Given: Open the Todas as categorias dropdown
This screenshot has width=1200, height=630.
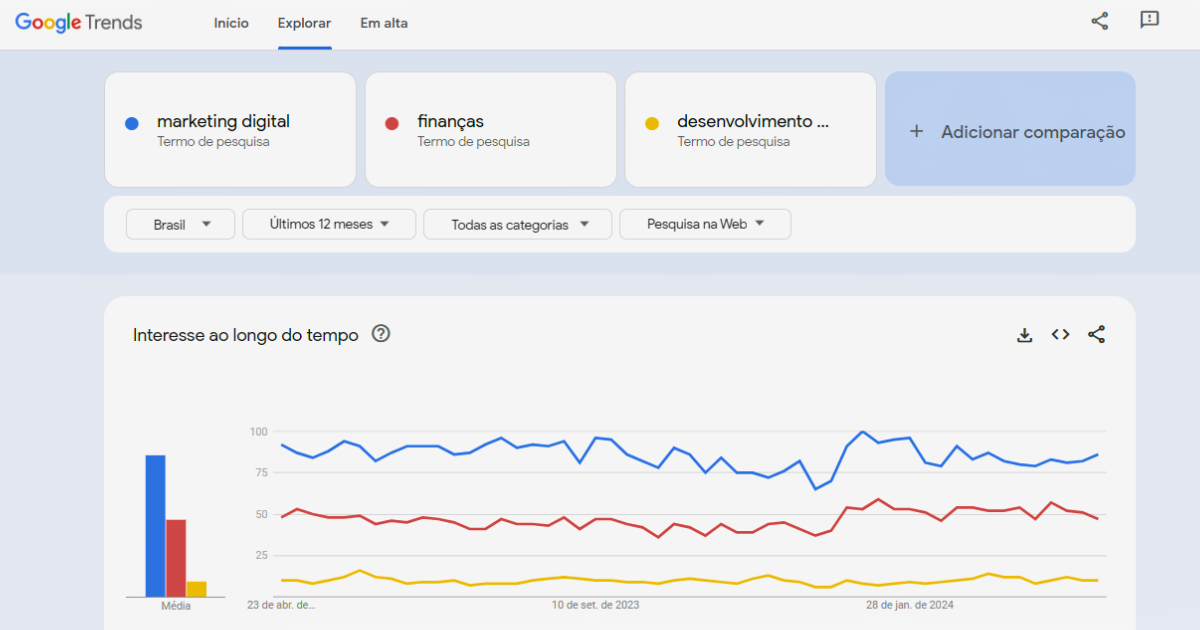Looking at the screenshot, I should (517, 224).
